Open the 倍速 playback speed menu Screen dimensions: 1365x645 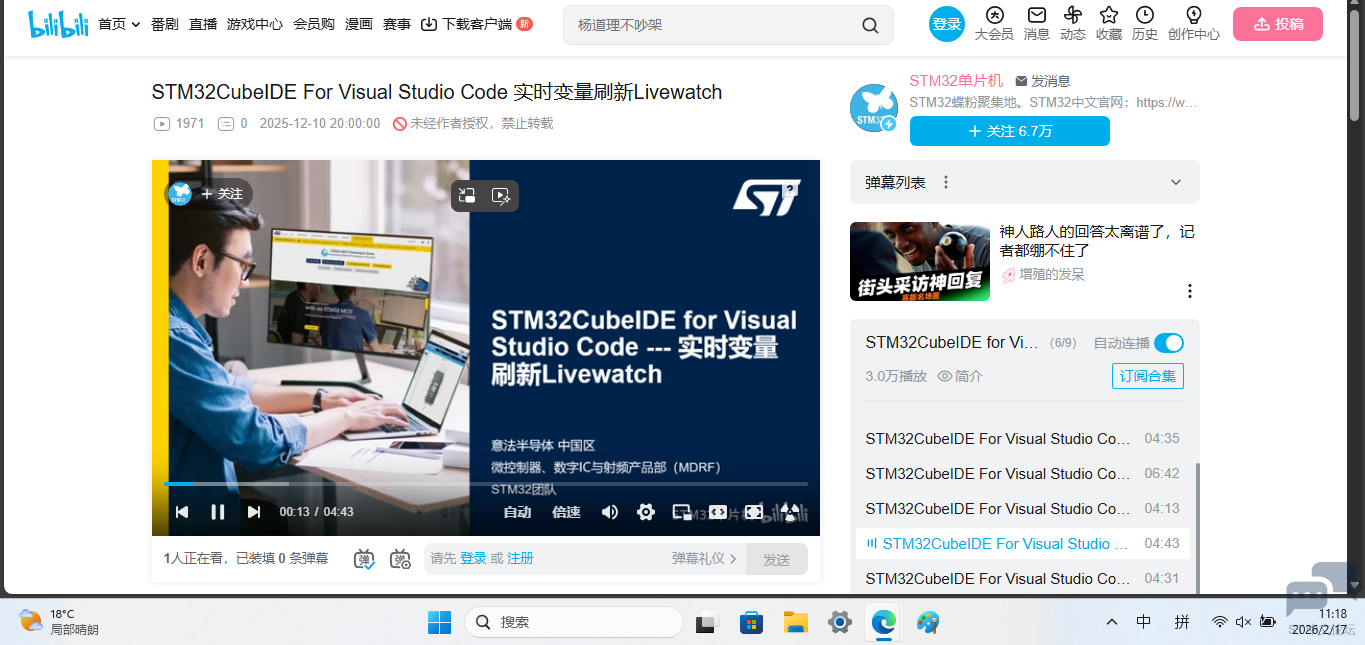[566, 512]
